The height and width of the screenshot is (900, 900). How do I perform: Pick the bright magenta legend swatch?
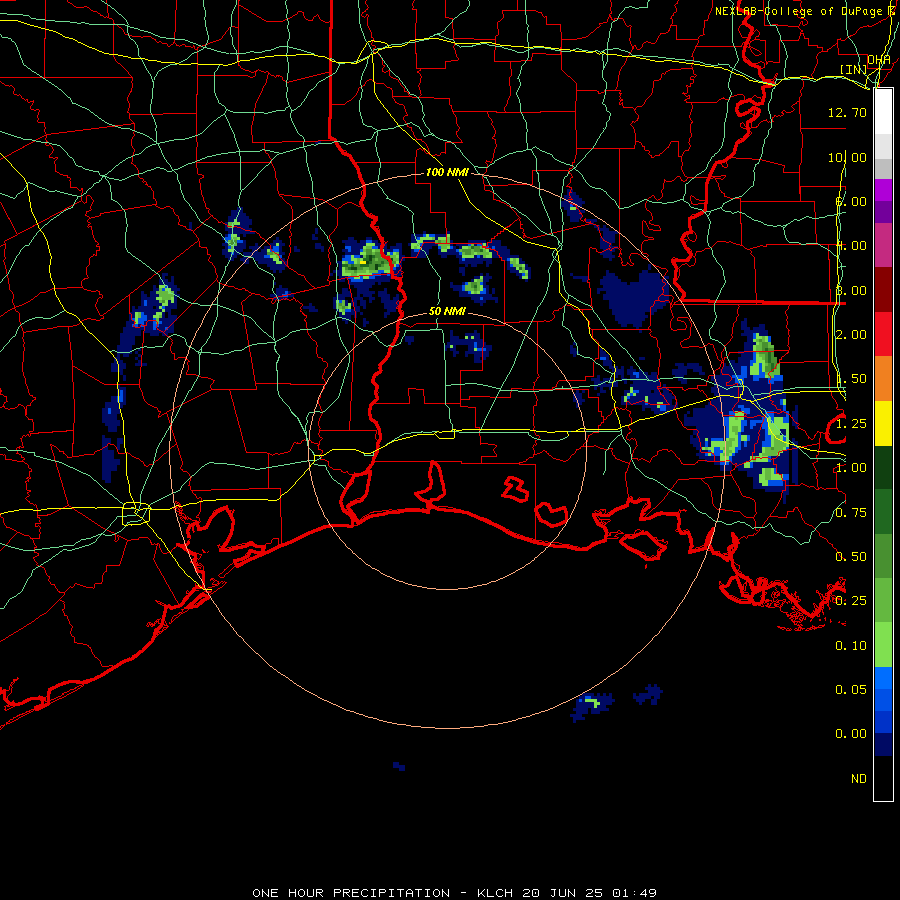coord(883,190)
